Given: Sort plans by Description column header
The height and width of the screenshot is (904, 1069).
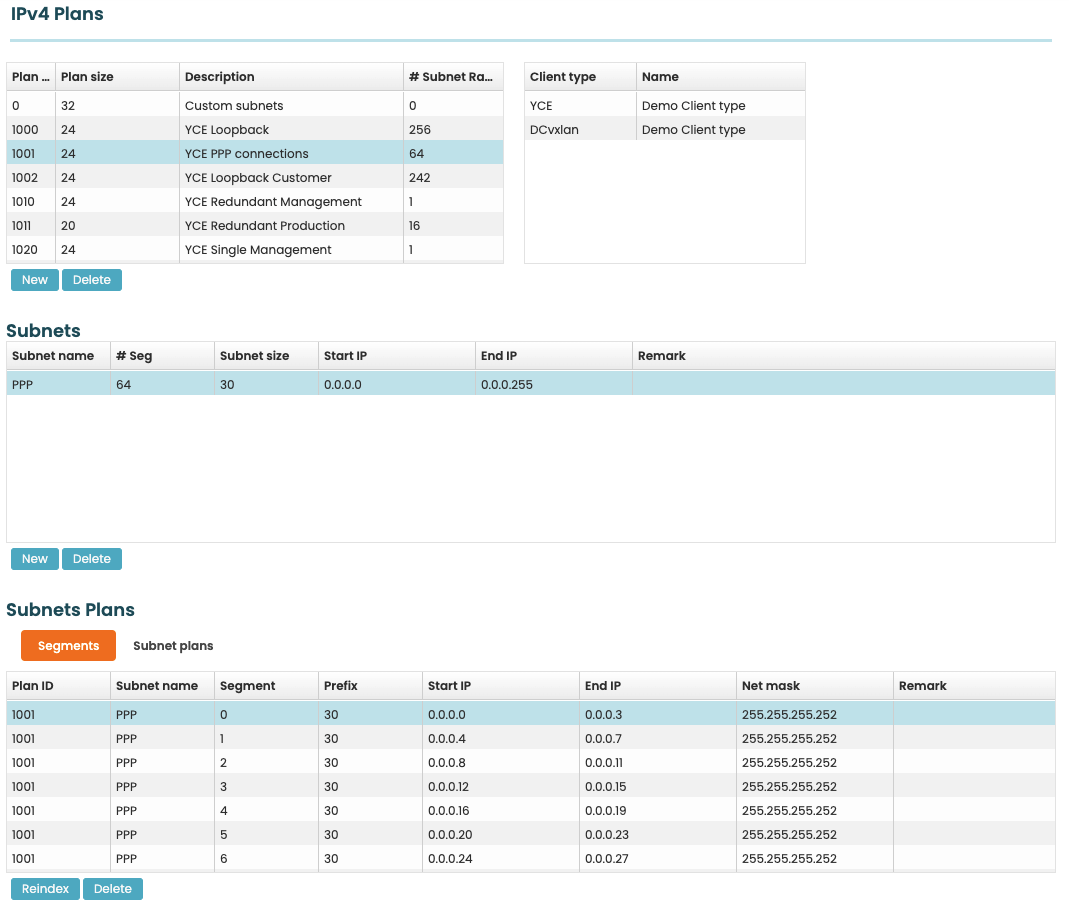Looking at the screenshot, I should 291,77.
